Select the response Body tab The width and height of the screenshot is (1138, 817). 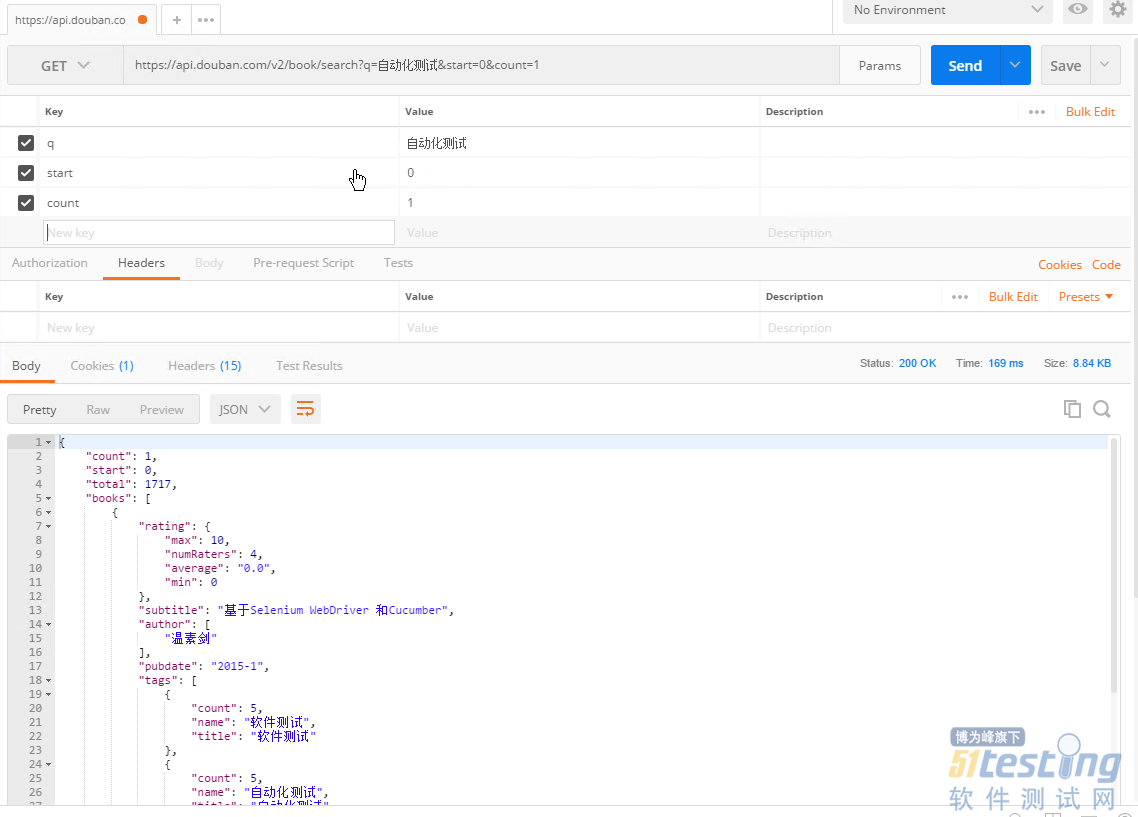coord(26,366)
